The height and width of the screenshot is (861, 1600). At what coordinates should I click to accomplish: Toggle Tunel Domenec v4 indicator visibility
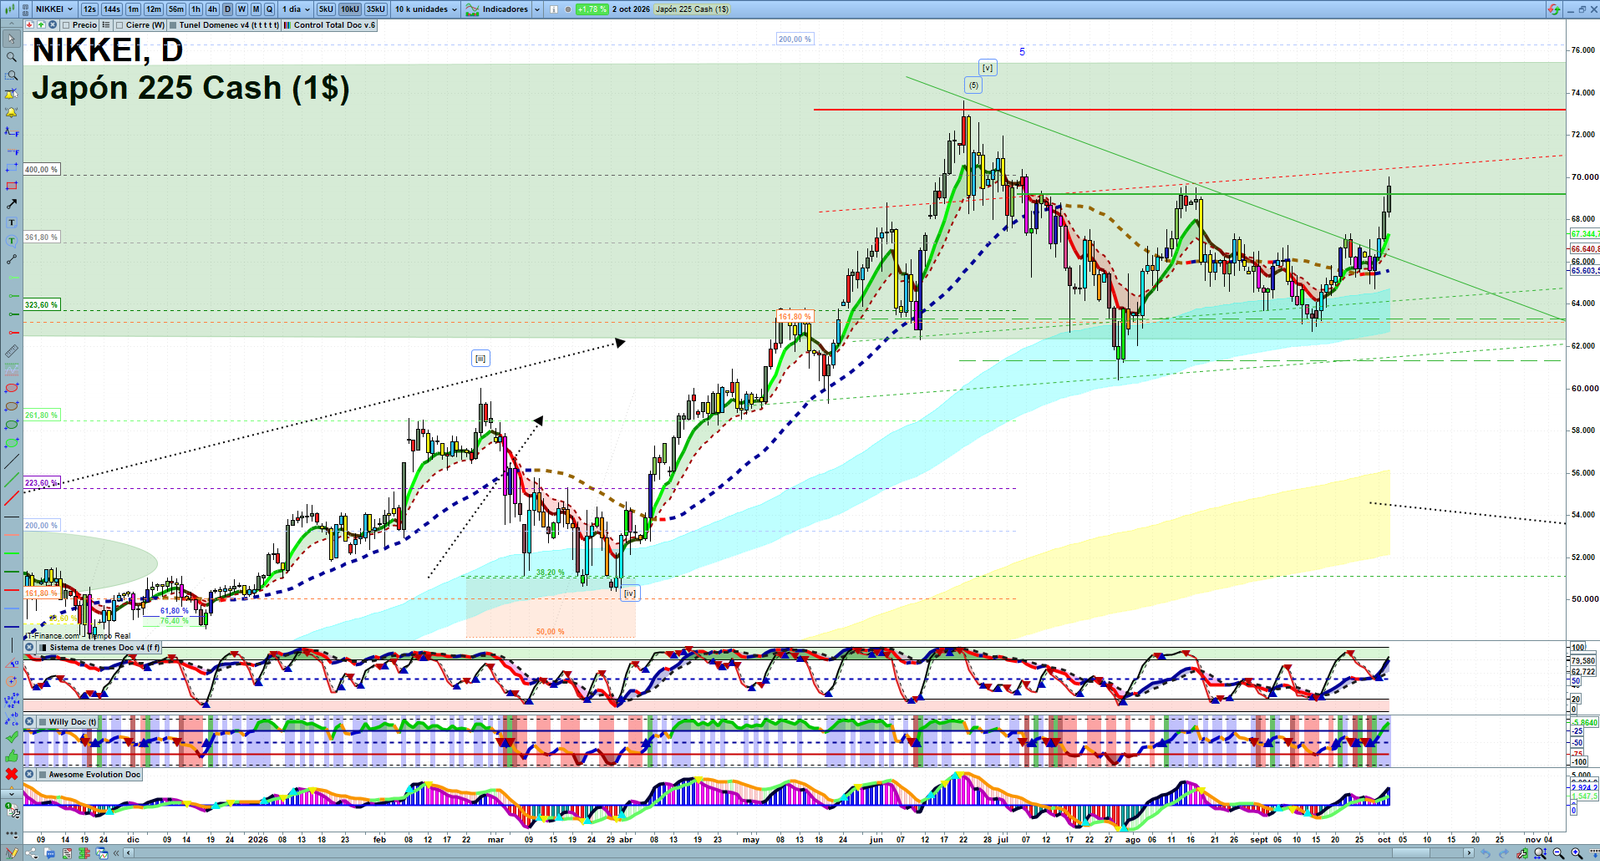click(173, 25)
